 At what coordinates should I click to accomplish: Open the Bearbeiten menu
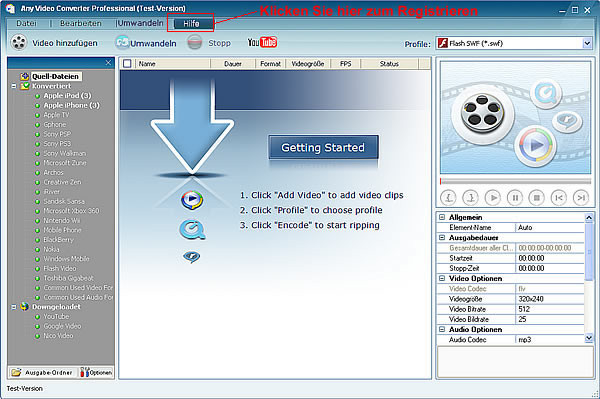pos(81,23)
